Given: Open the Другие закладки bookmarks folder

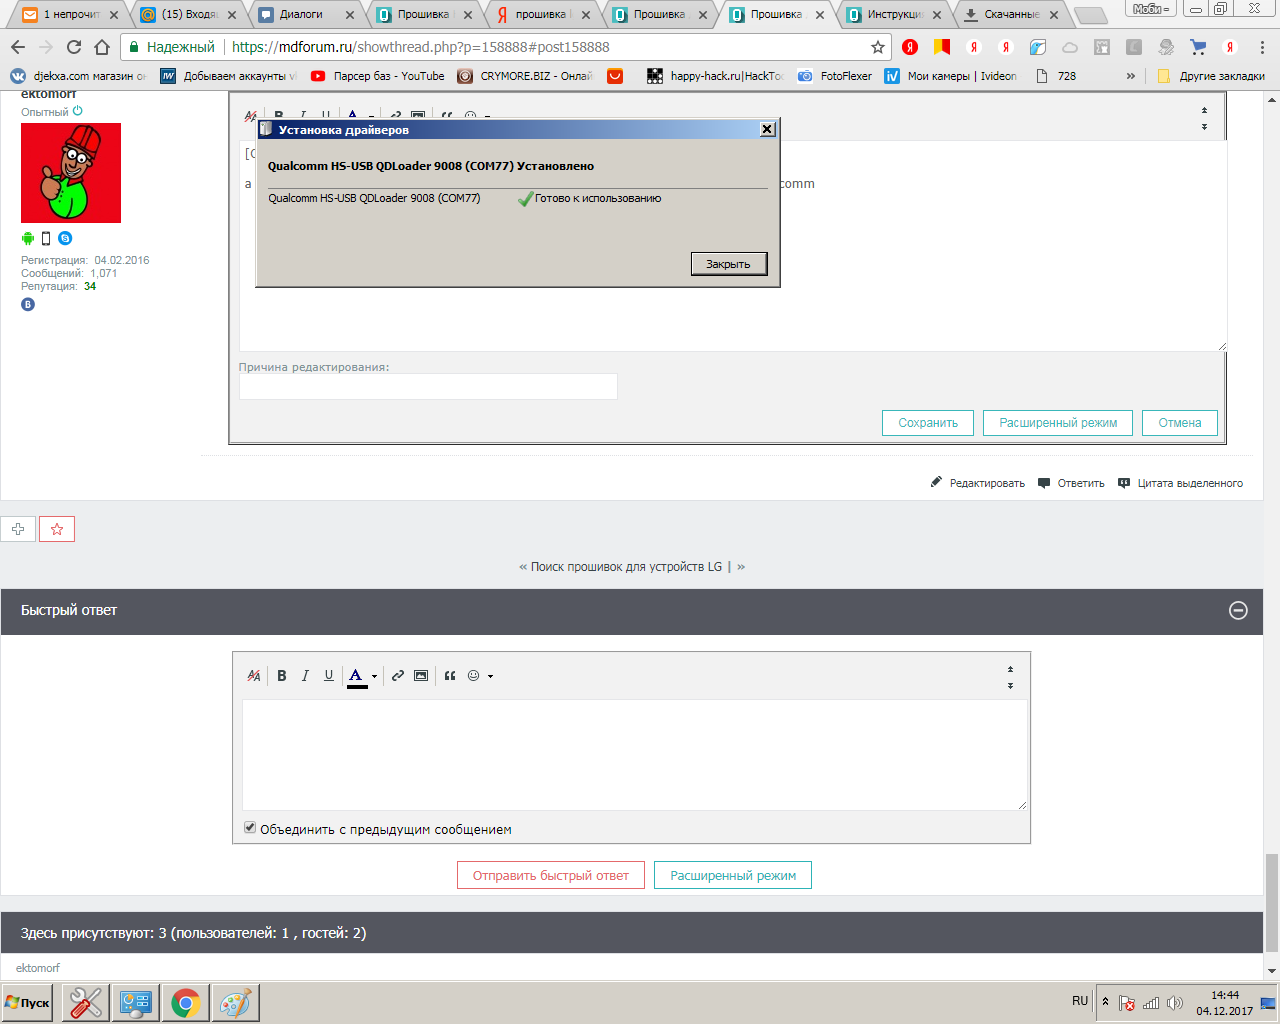Looking at the screenshot, I should click(x=1211, y=76).
